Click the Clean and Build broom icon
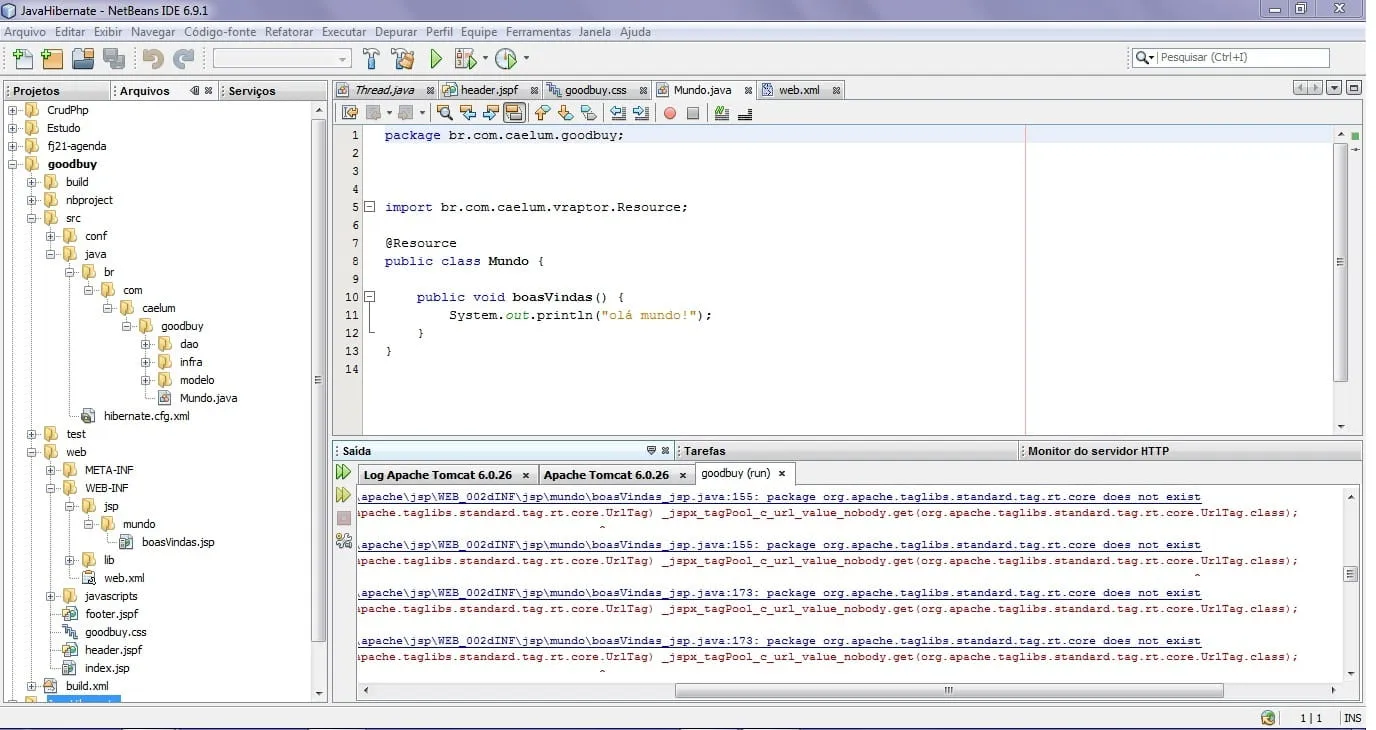 pyautogui.click(x=403, y=59)
